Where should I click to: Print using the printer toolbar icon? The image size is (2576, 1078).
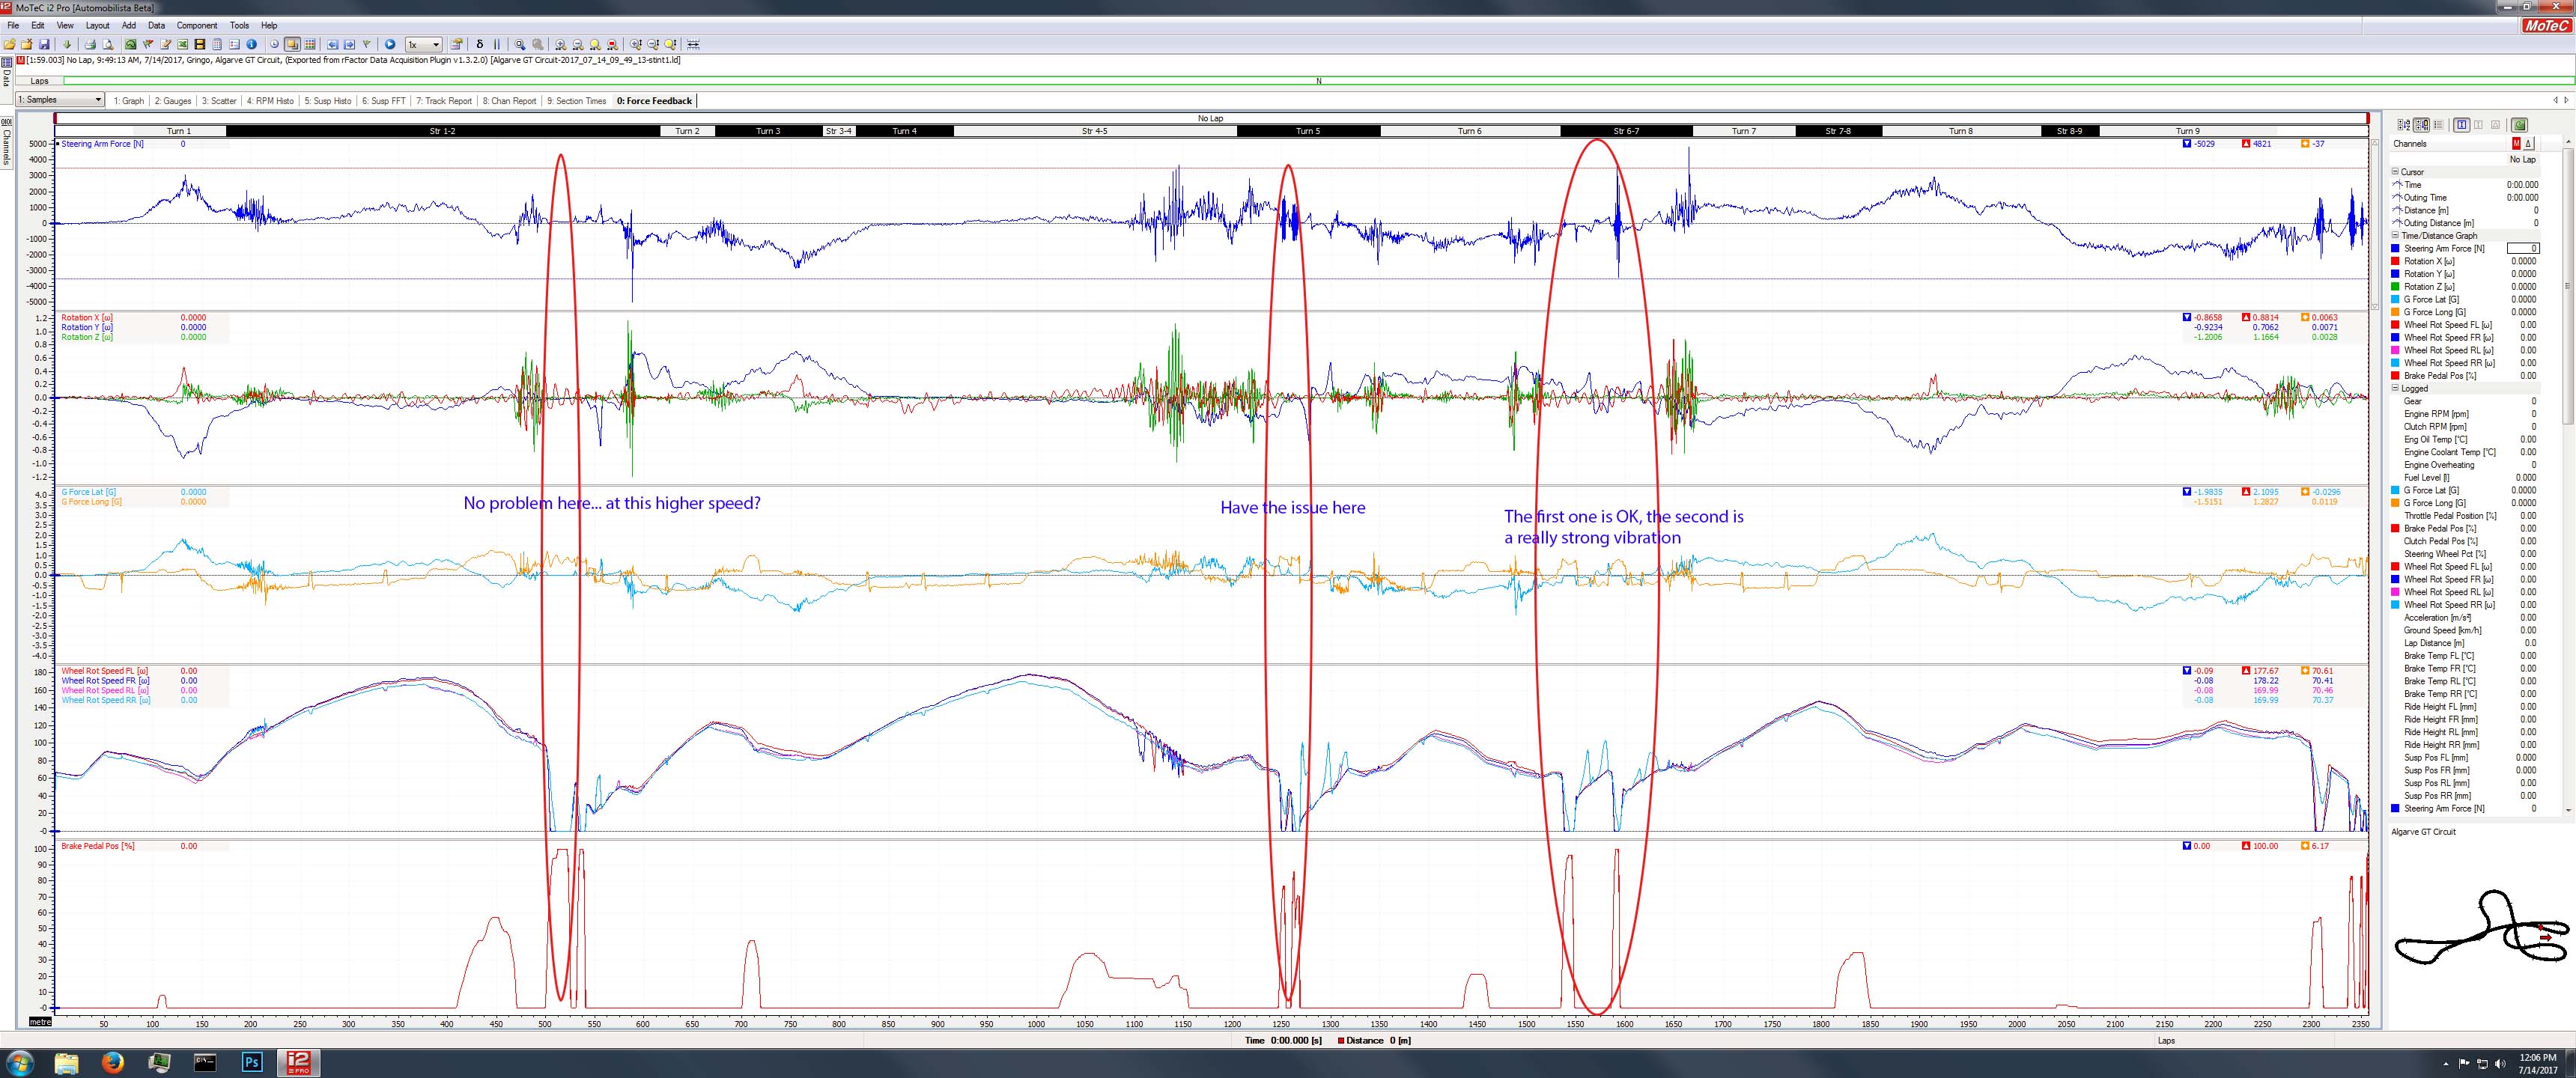[90, 44]
